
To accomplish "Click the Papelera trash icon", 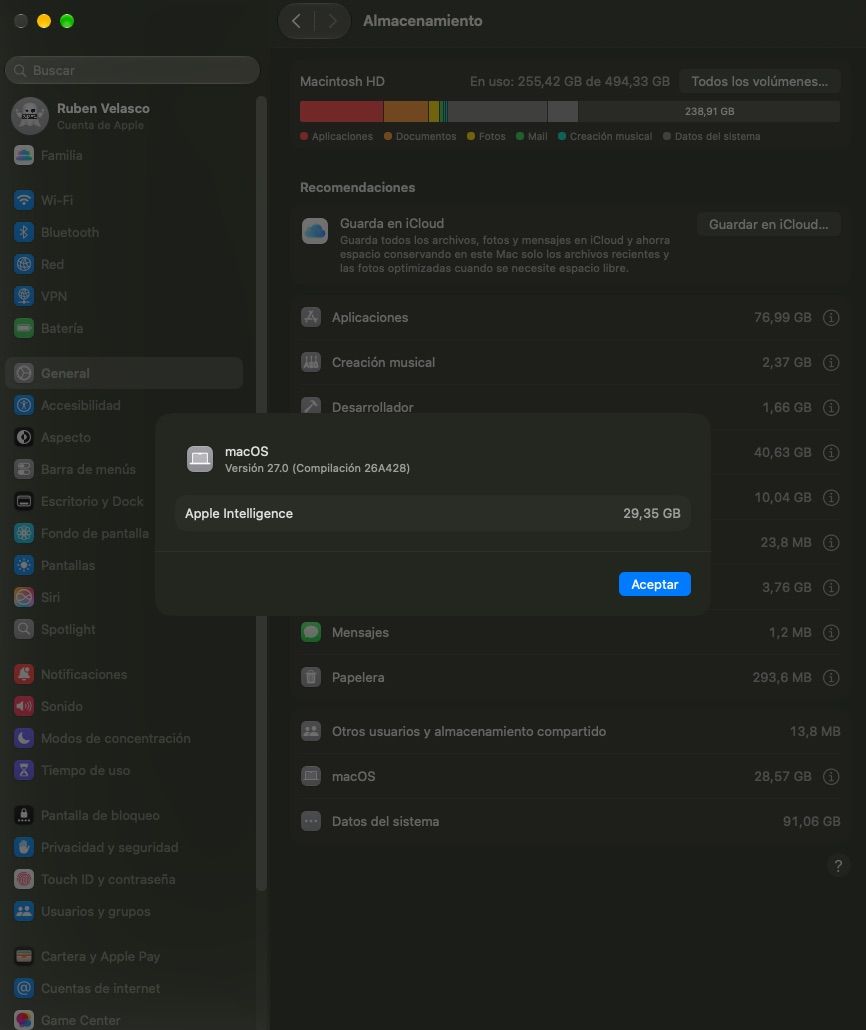I will coord(311,677).
